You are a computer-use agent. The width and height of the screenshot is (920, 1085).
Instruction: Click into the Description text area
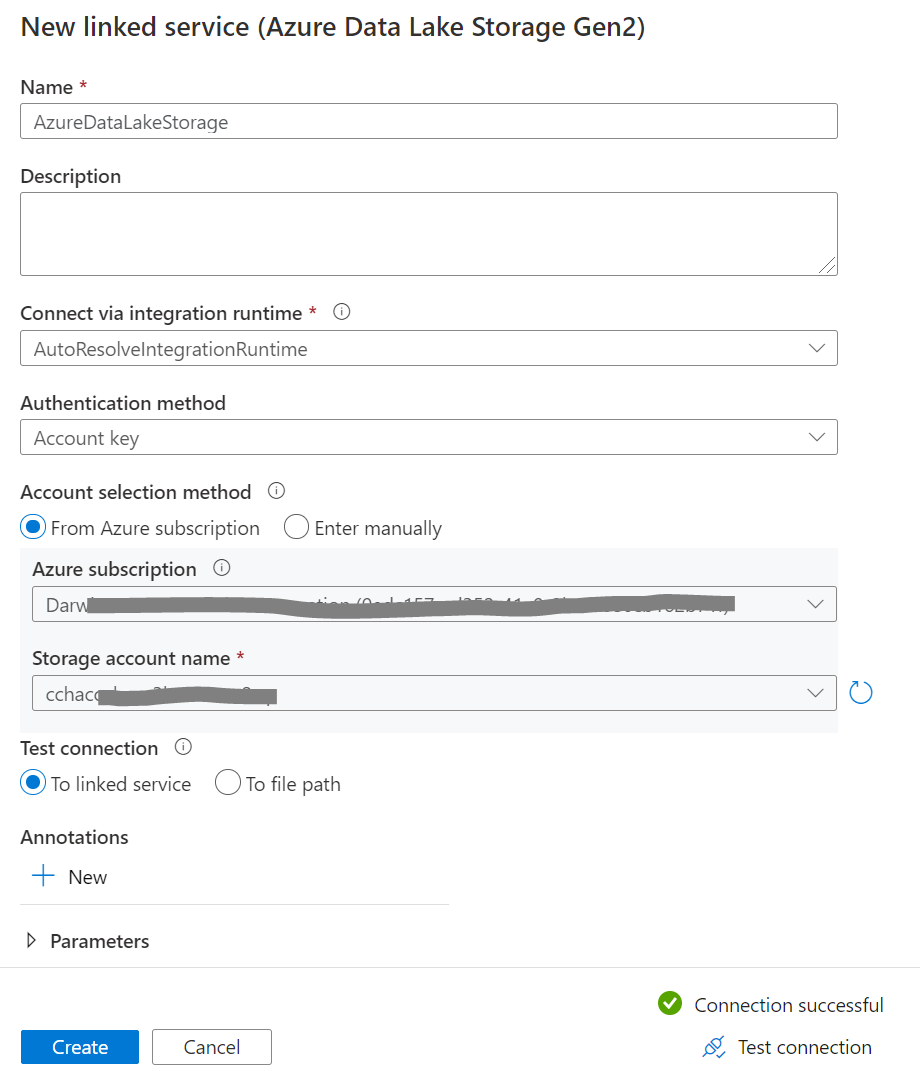coord(428,233)
